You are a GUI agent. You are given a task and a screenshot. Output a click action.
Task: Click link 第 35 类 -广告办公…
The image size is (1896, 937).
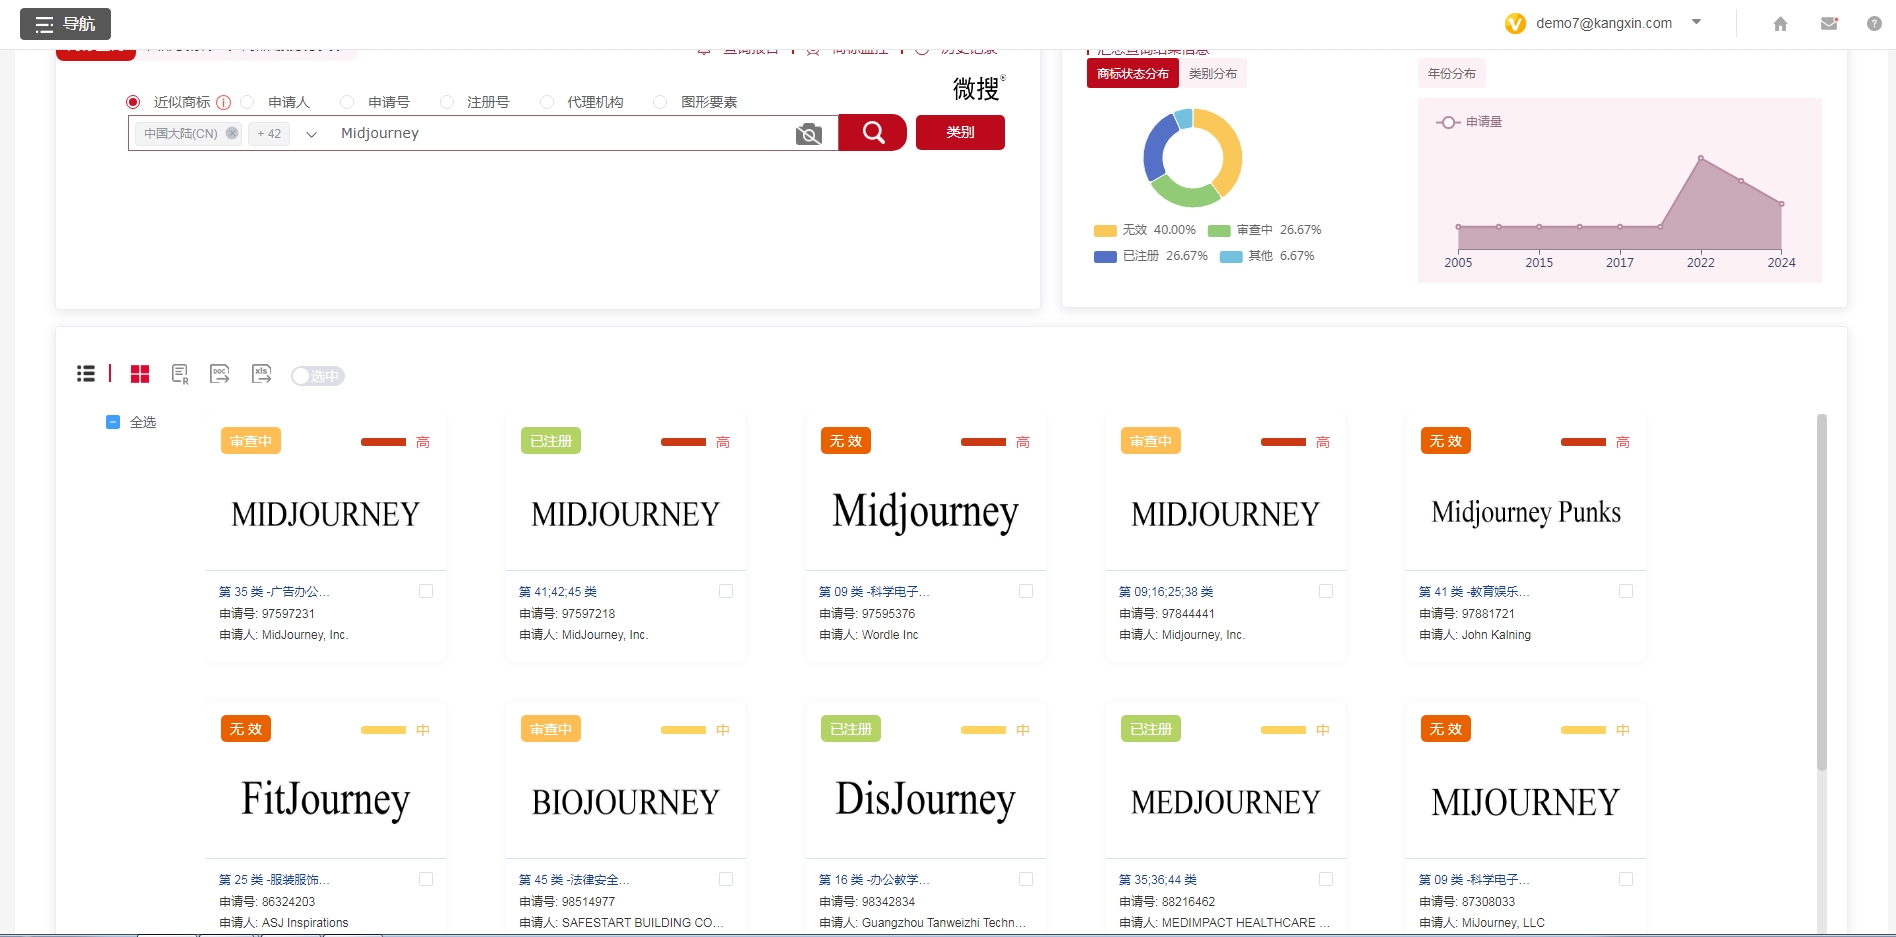[x=274, y=592]
